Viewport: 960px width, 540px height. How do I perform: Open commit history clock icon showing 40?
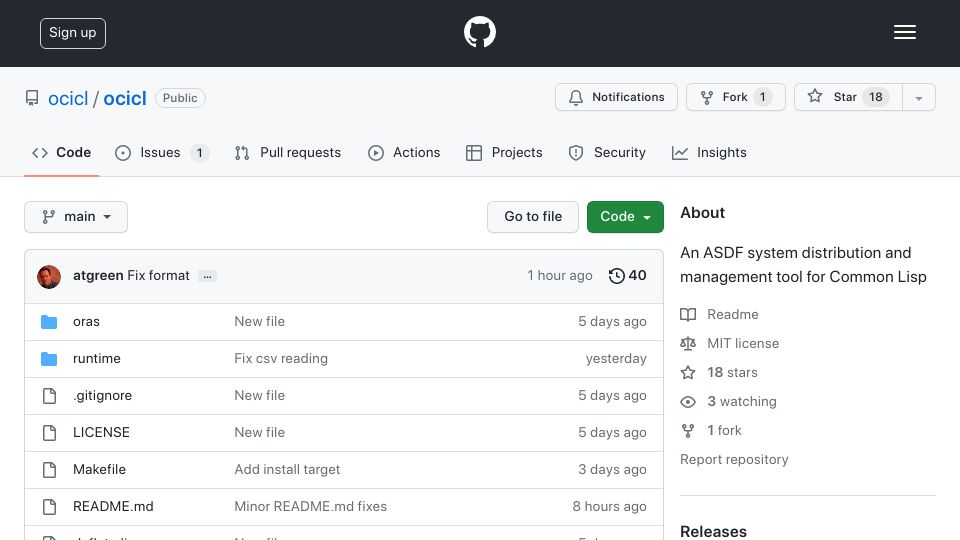tap(616, 276)
